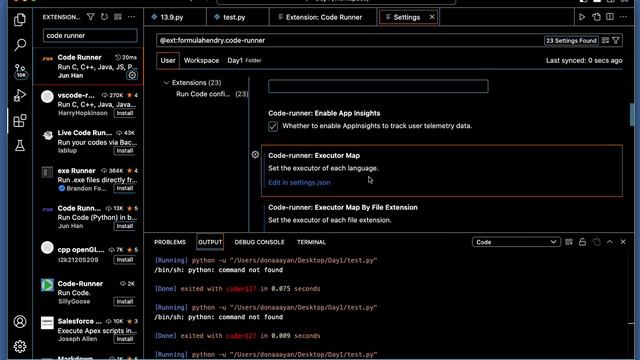Install the vscode-r... extension by HarryHopkinson
The height and width of the screenshot is (360, 640).
pos(124,113)
